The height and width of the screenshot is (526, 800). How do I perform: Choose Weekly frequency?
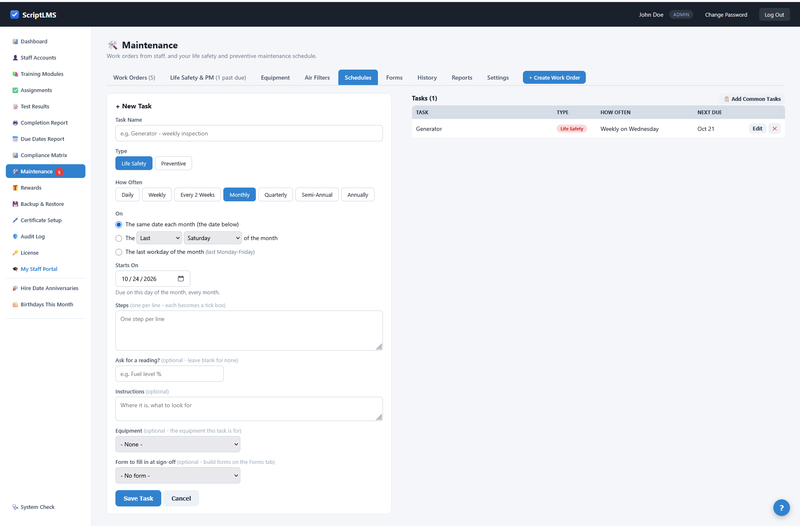tap(157, 195)
